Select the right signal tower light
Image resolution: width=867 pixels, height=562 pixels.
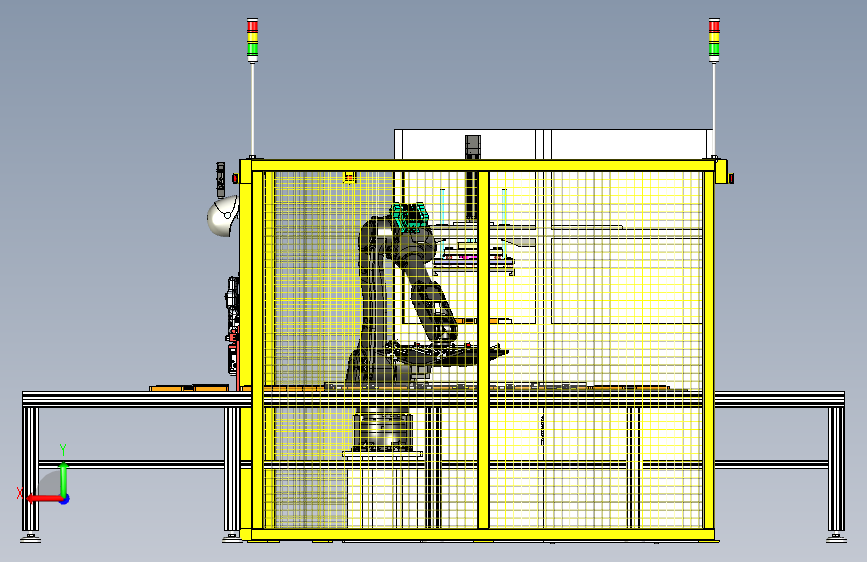[714, 39]
